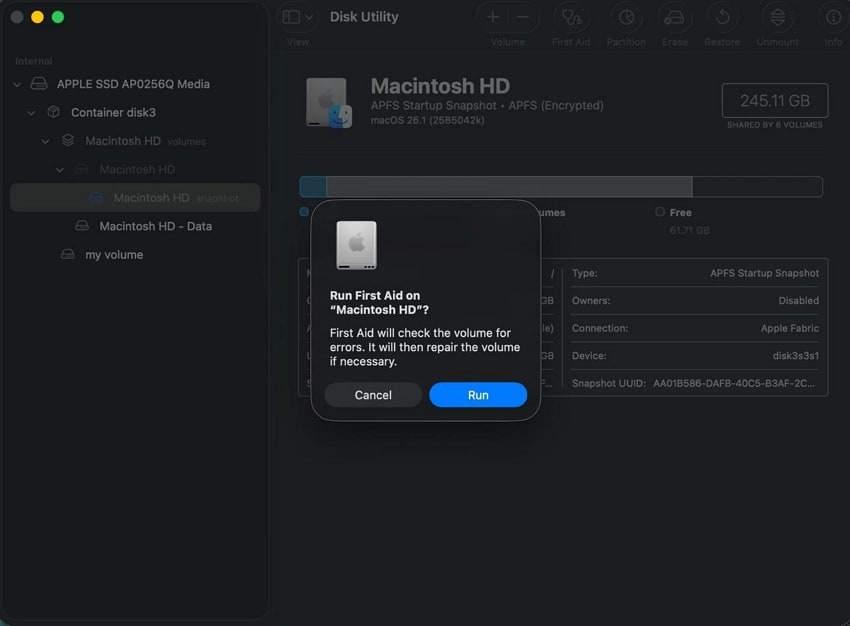Click the Macintosh HD snapshot disk icon
Image resolution: width=850 pixels, height=626 pixels.
pyautogui.click(x=96, y=197)
